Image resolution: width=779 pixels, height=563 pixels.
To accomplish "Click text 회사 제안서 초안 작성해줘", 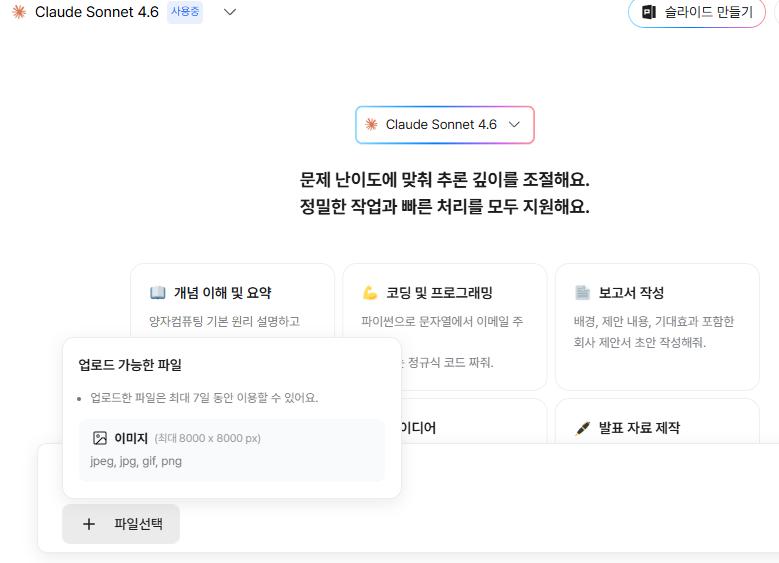I will pyautogui.click(x=640, y=342).
